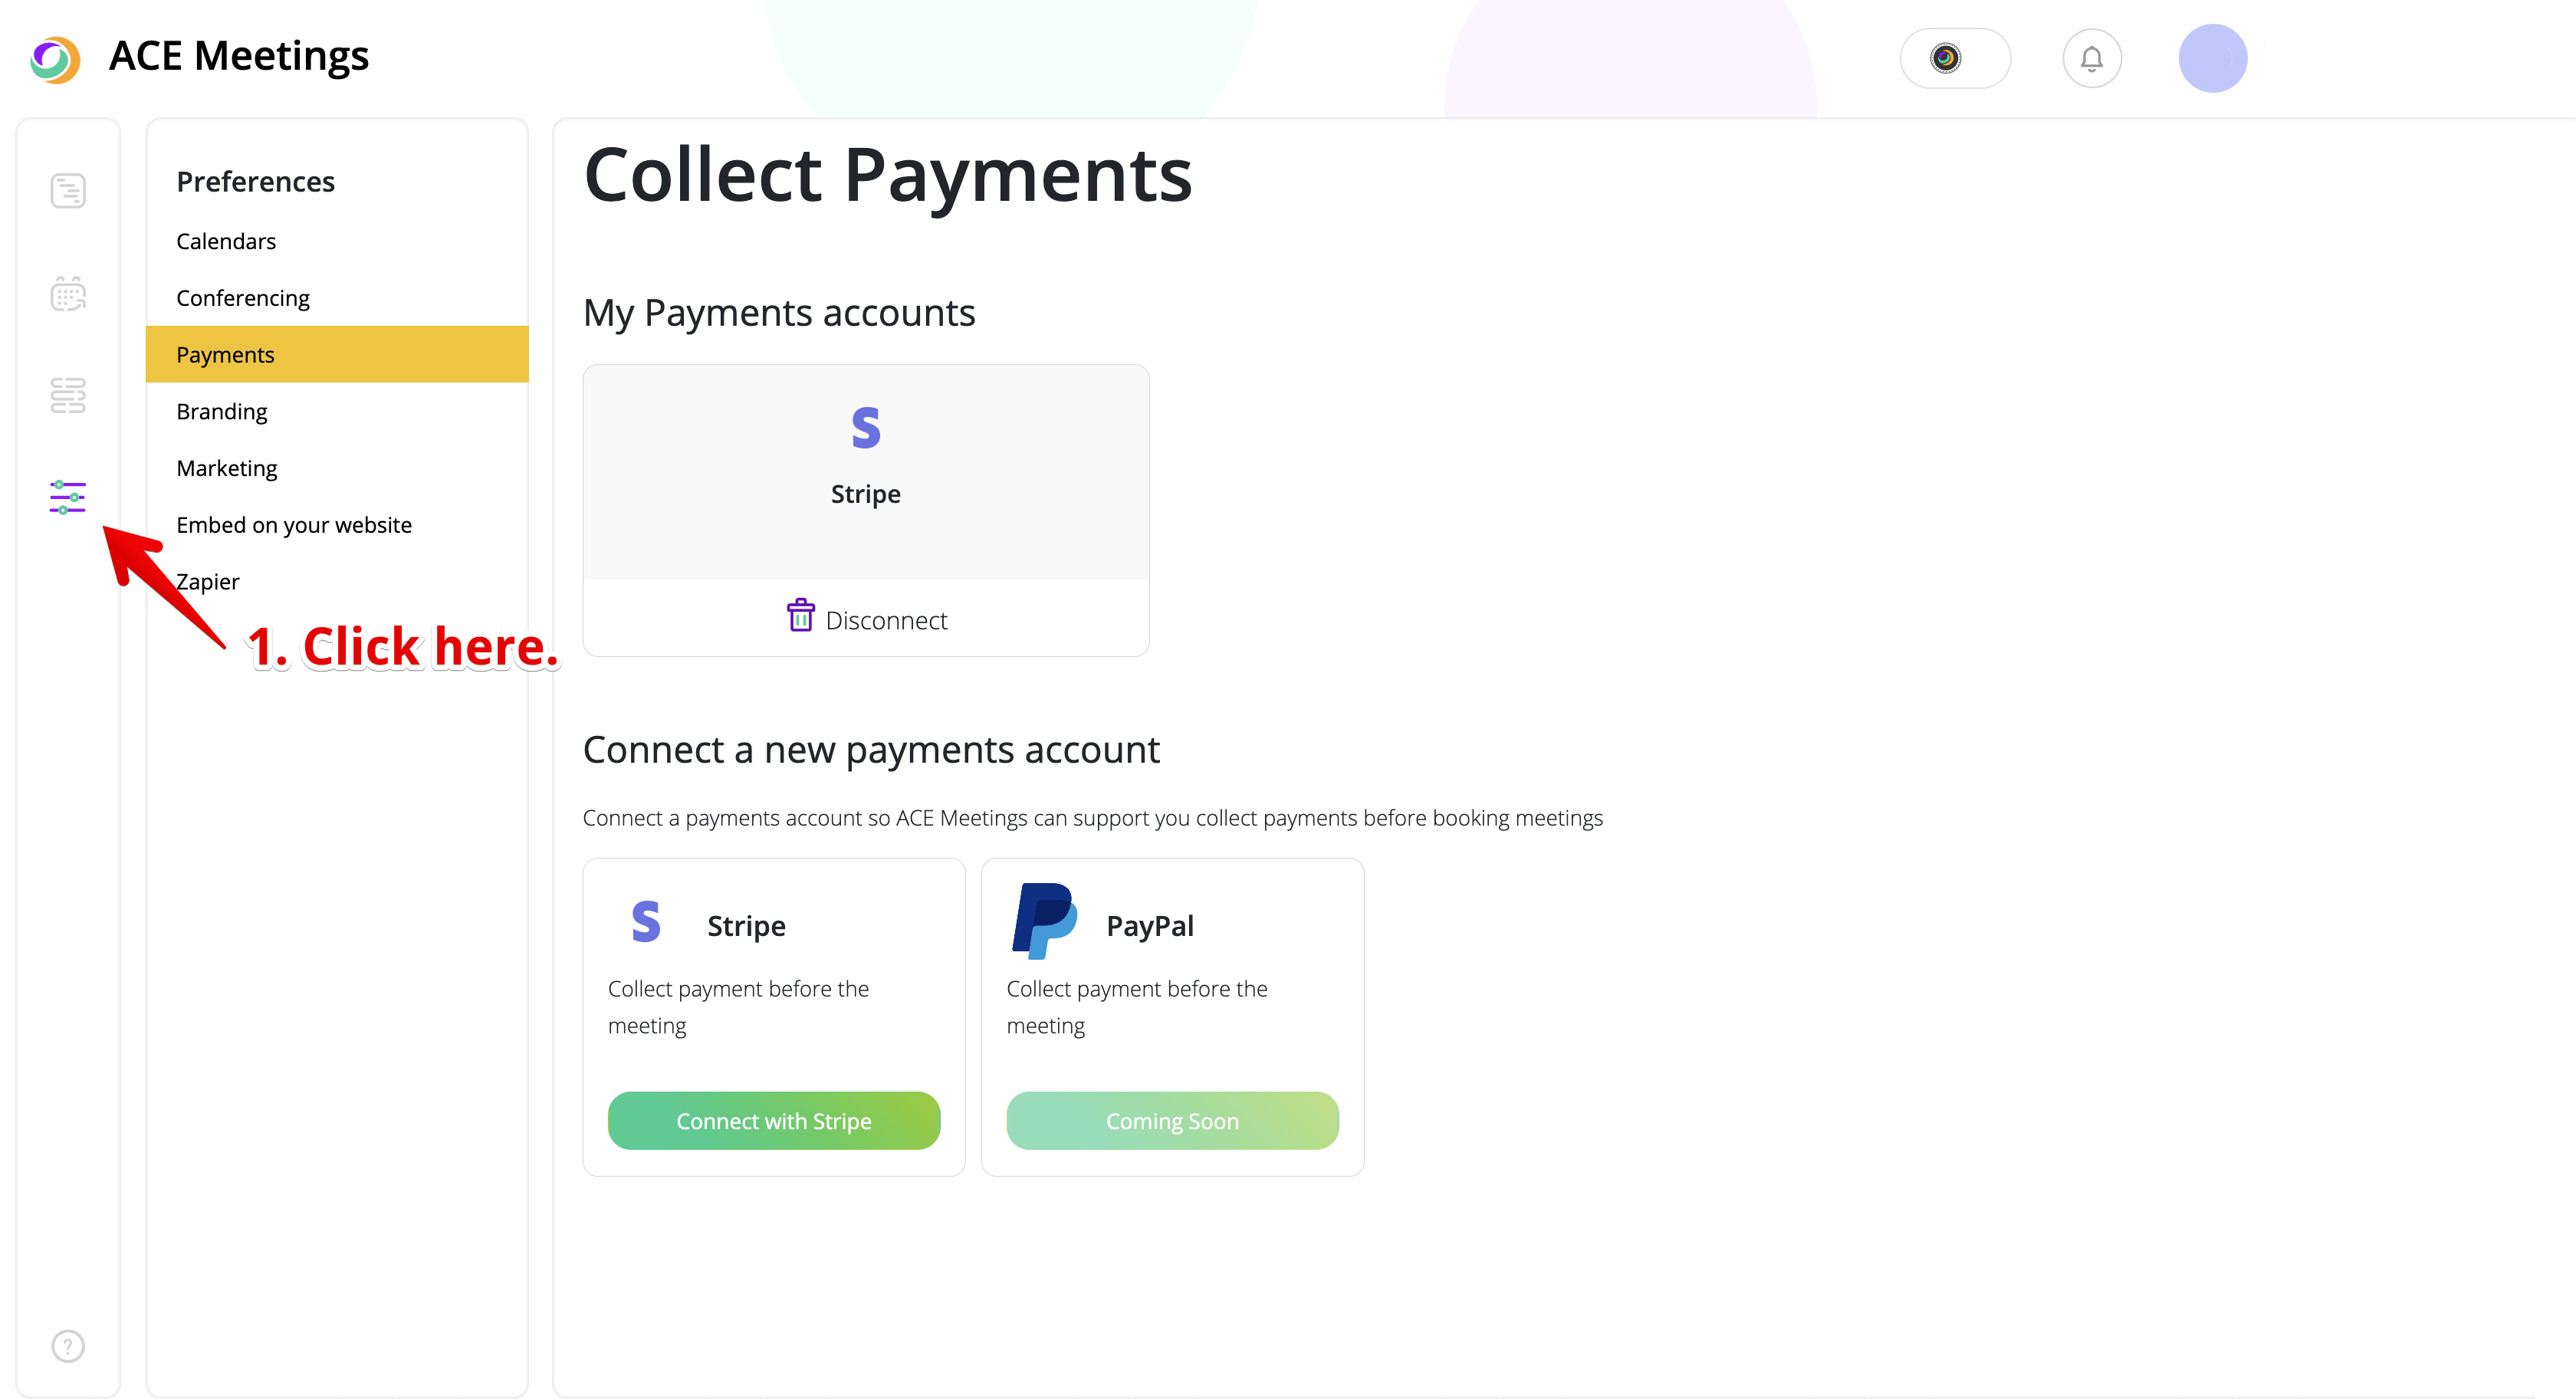Screen dimensions: 2576x1399
Task: Click the ACE Meetings logo icon
Action: (x=55, y=59)
